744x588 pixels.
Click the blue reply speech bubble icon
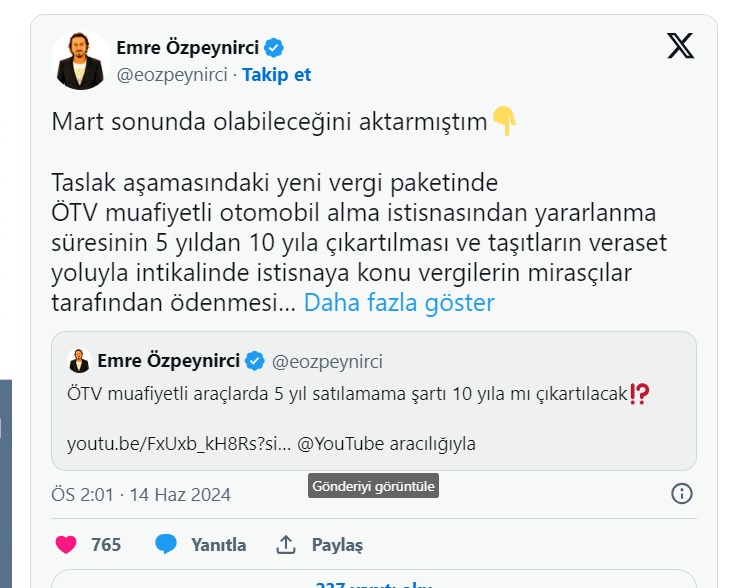point(166,544)
